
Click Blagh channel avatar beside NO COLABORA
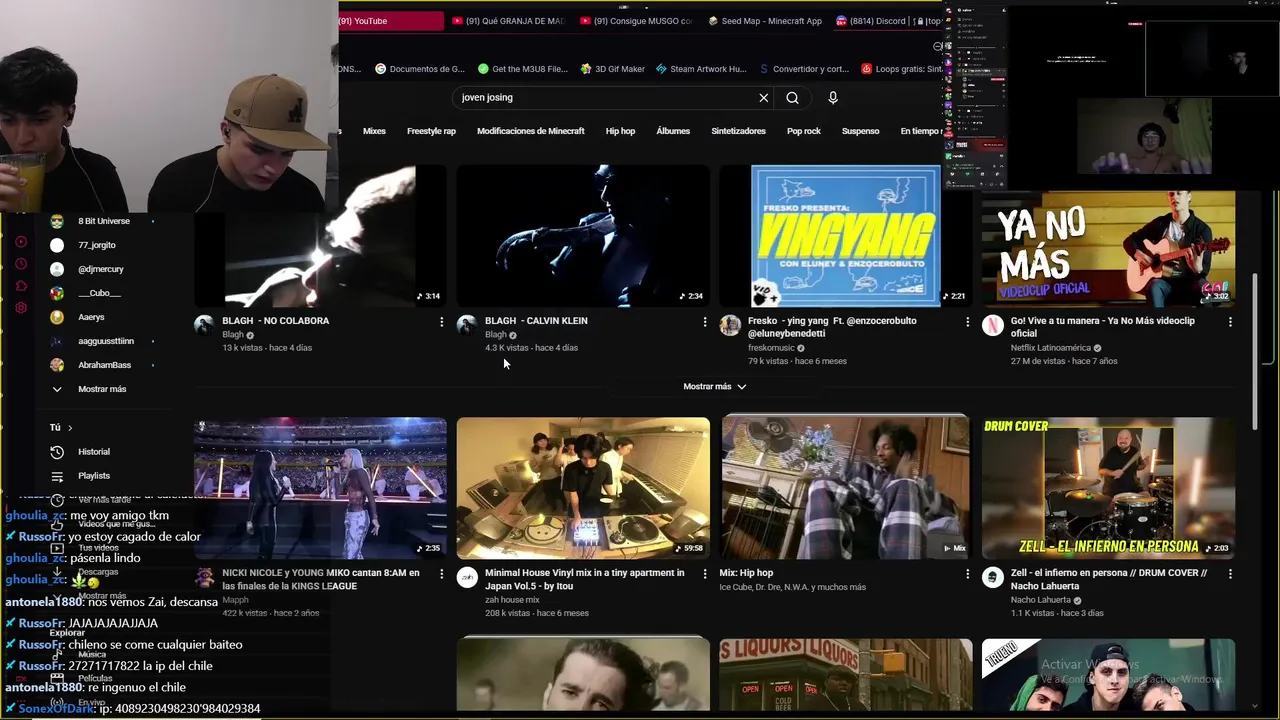[x=204, y=325]
